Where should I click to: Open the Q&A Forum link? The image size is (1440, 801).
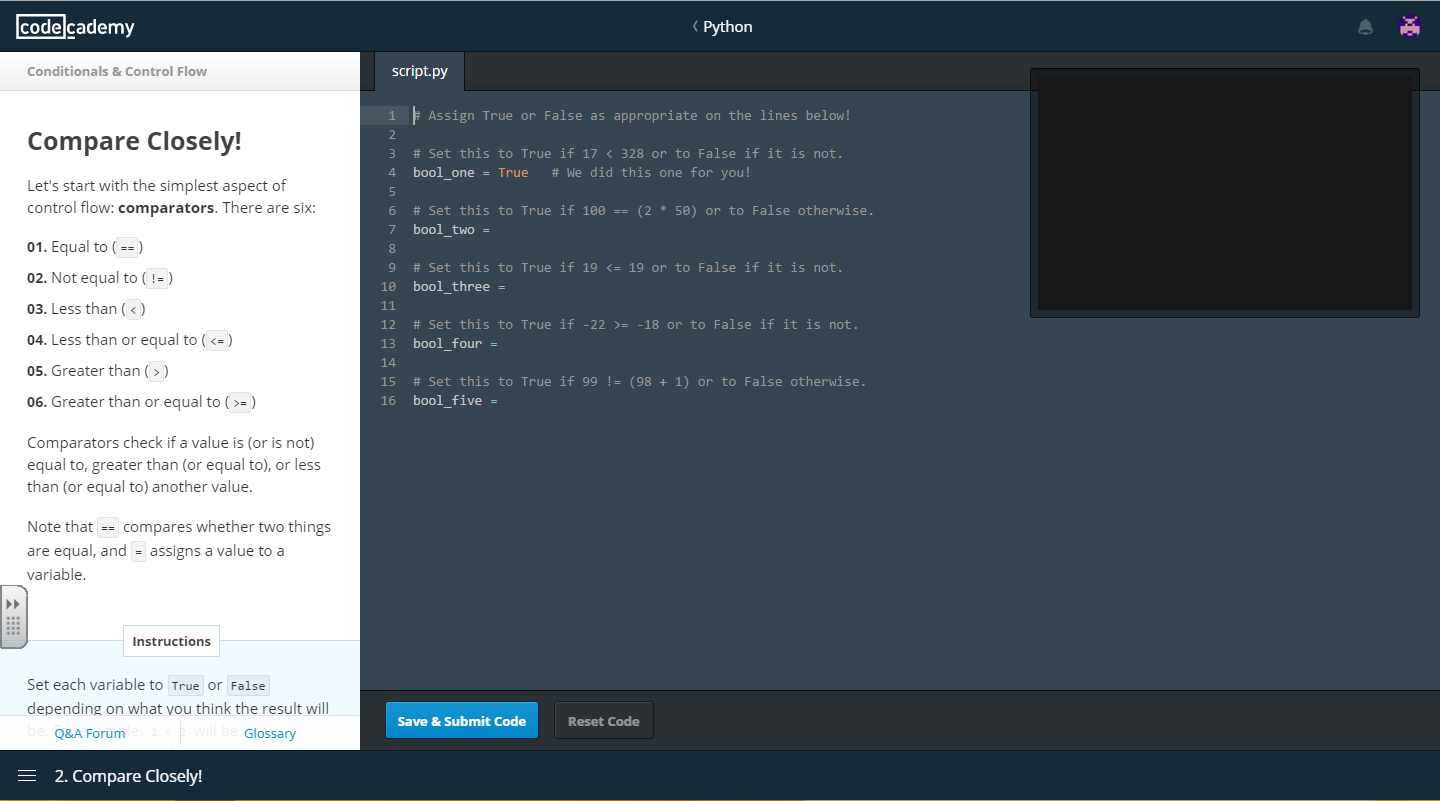coord(90,733)
